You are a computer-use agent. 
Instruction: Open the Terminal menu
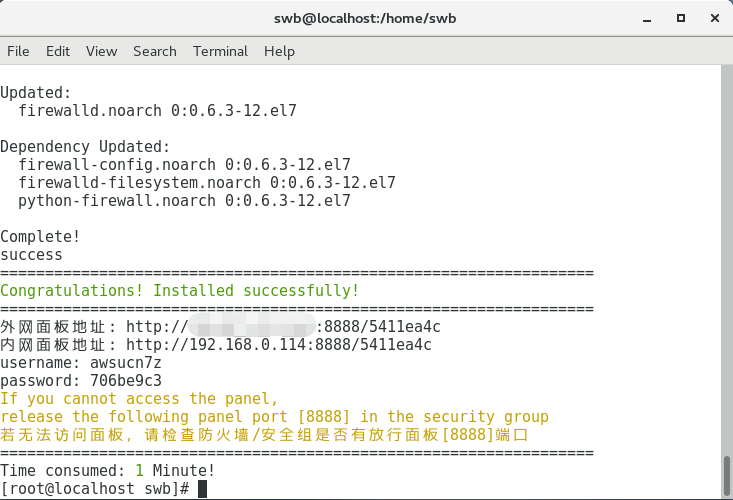pyautogui.click(x=220, y=51)
